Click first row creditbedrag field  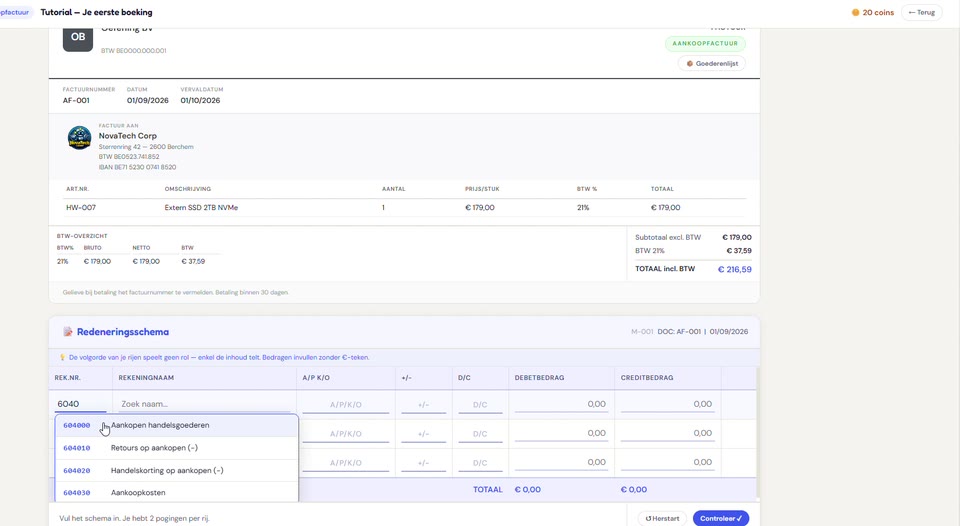[667, 404]
